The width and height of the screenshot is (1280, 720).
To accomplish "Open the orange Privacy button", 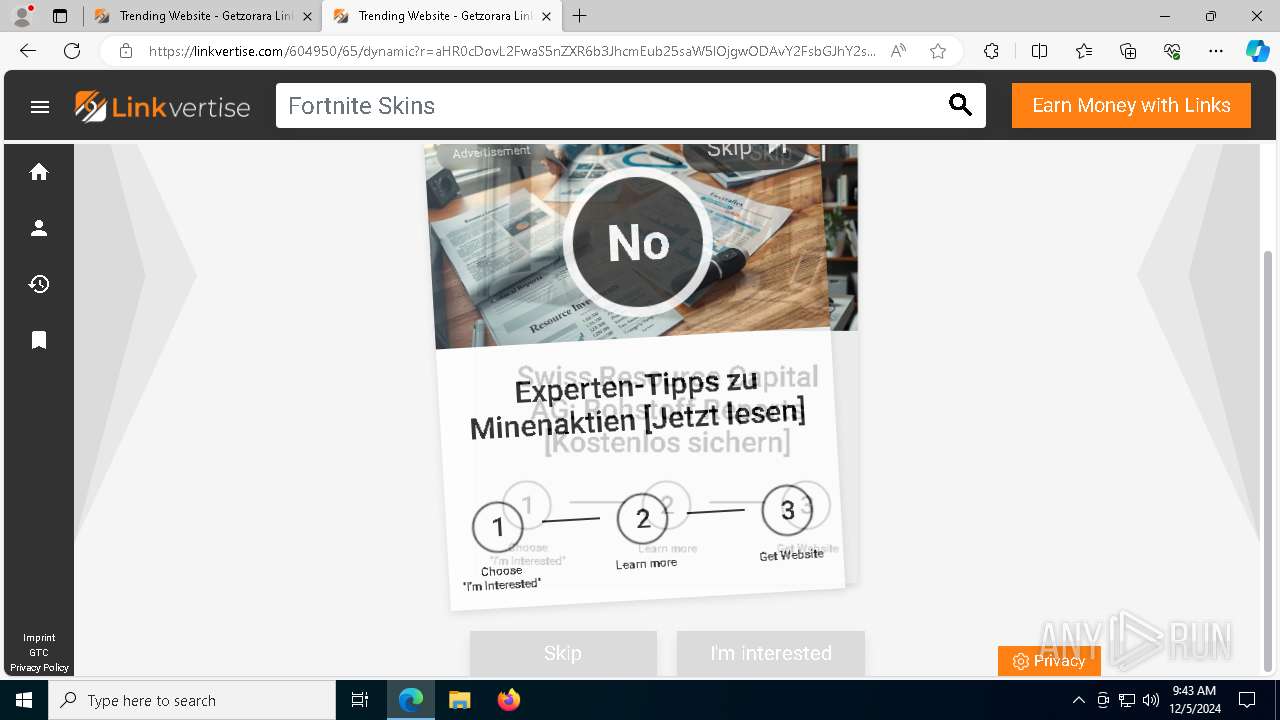I will 1049,661.
